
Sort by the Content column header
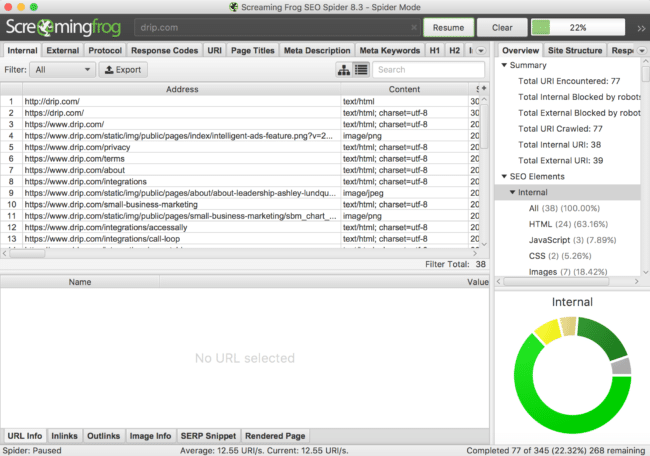click(x=404, y=89)
